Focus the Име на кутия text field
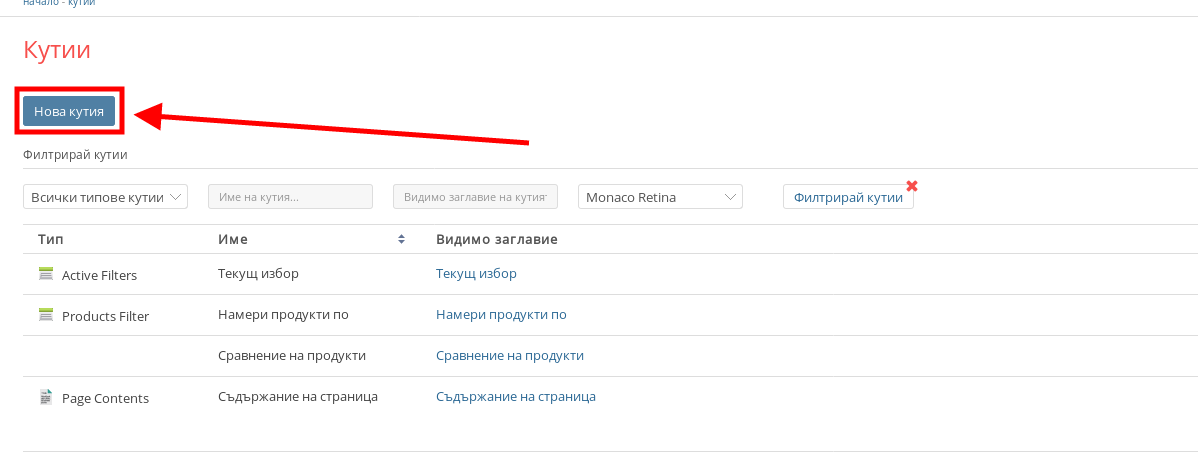This screenshot has height=459, width=1198. tap(290, 197)
